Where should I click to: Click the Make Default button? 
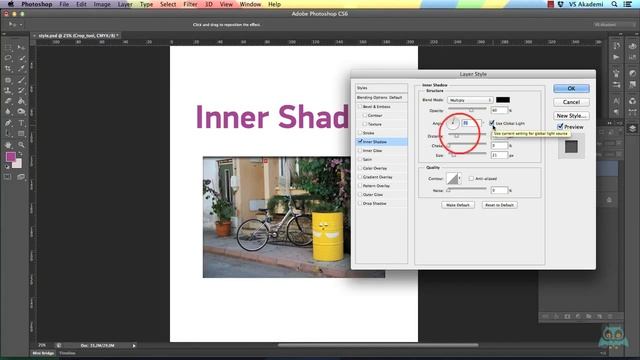tap(458, 205)
